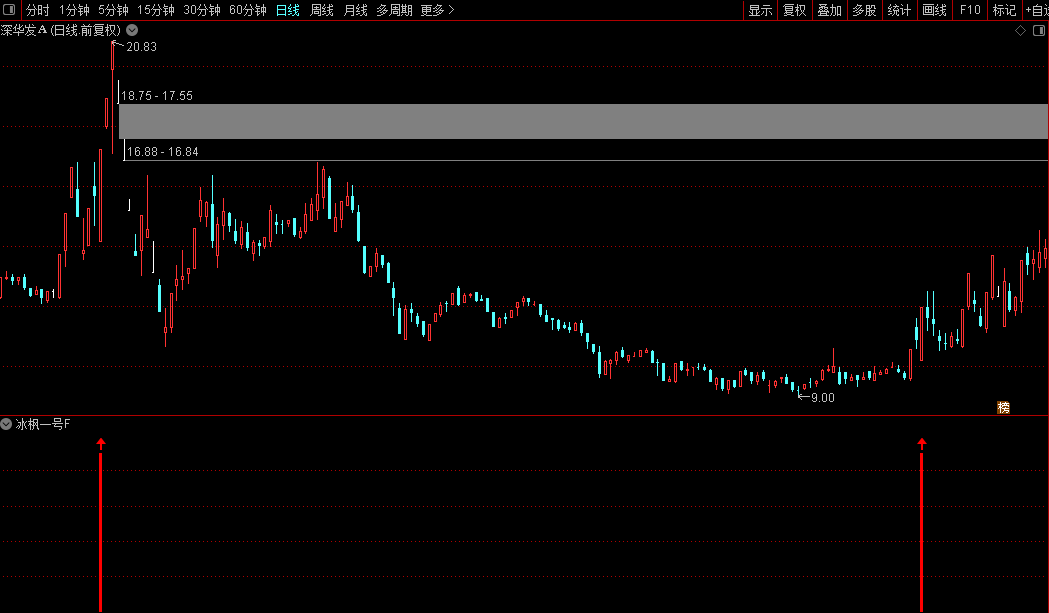Open the F10 company info
Screen dimensions: 1049x613
click(970, 10)
